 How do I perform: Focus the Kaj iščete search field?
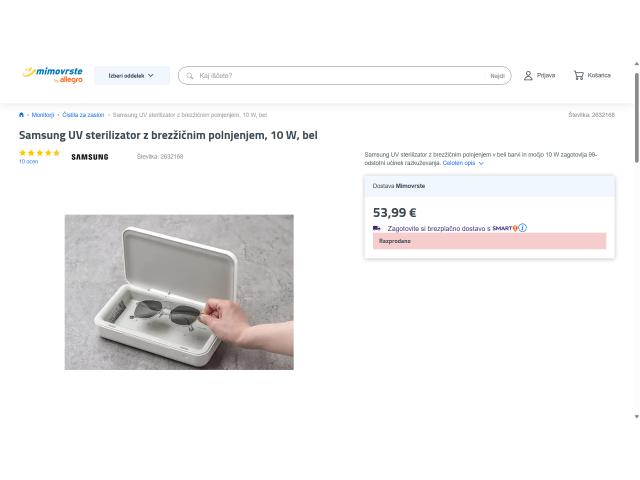pos(341,76)
